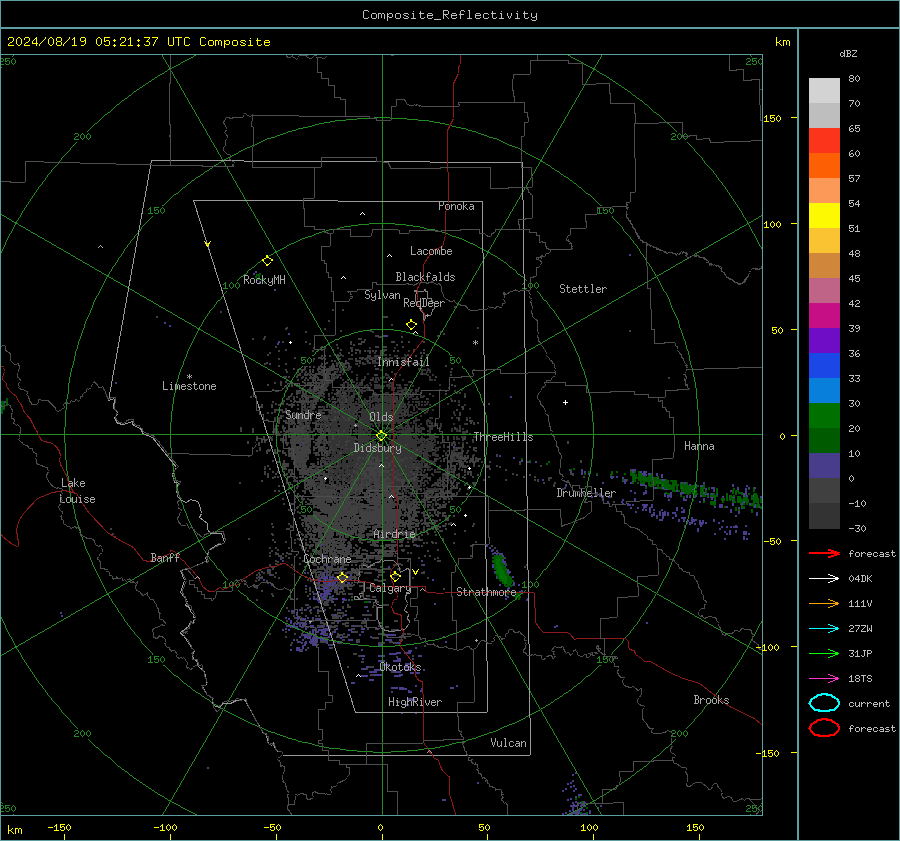
Task: Click the Lake Louise label
Action: tap(77, 491)
